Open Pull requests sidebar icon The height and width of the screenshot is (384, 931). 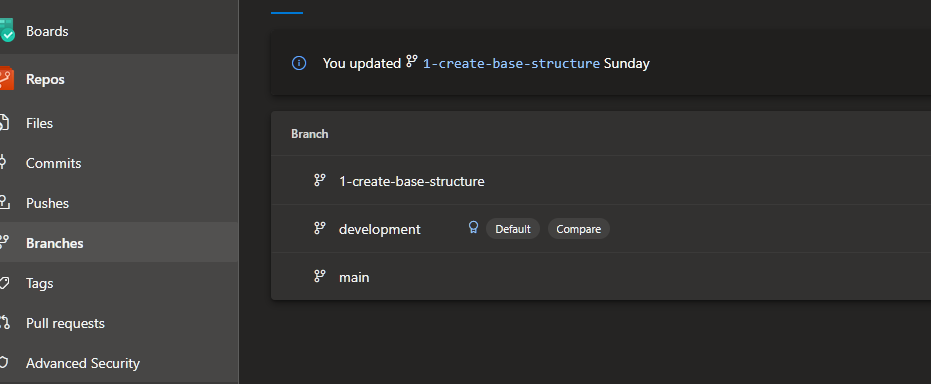coord(5,323)
